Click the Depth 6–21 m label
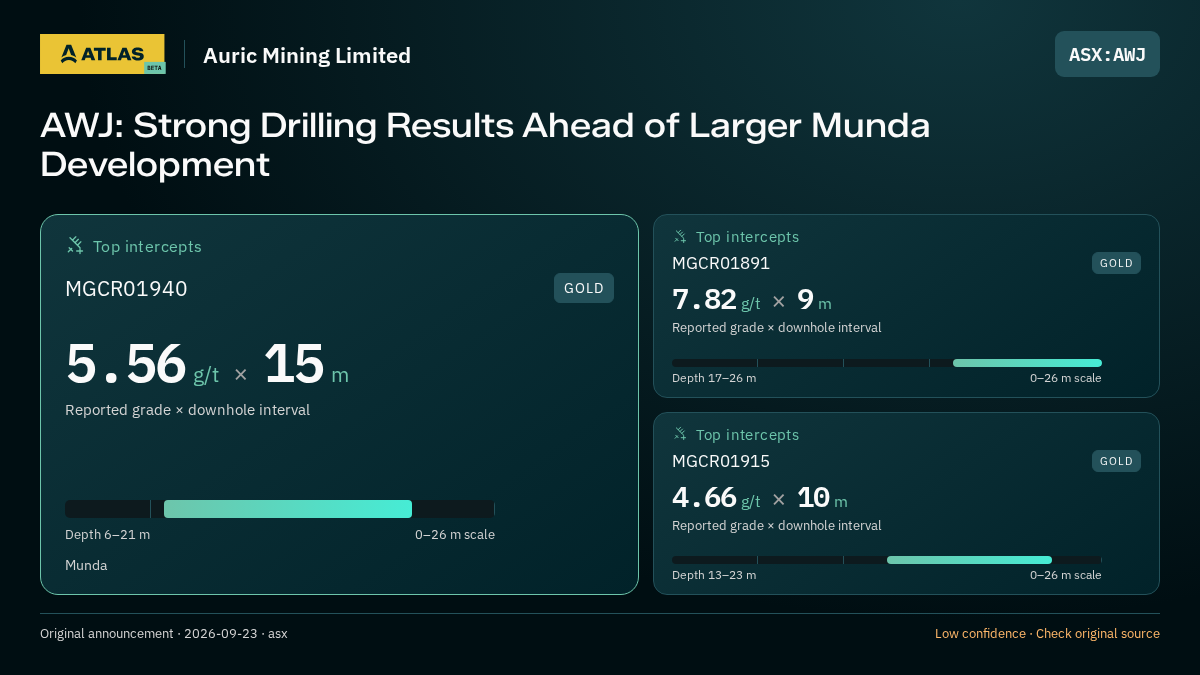Viewport: 1200px width, 675px height. [x=107, y=534]
